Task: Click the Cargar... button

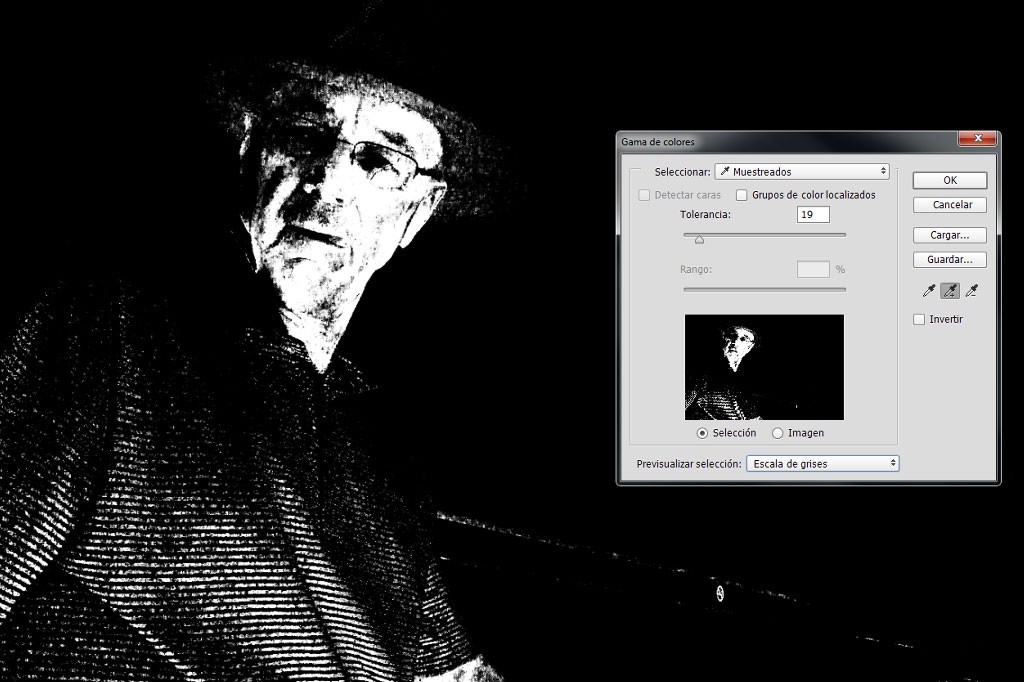Action: (950, 235)
